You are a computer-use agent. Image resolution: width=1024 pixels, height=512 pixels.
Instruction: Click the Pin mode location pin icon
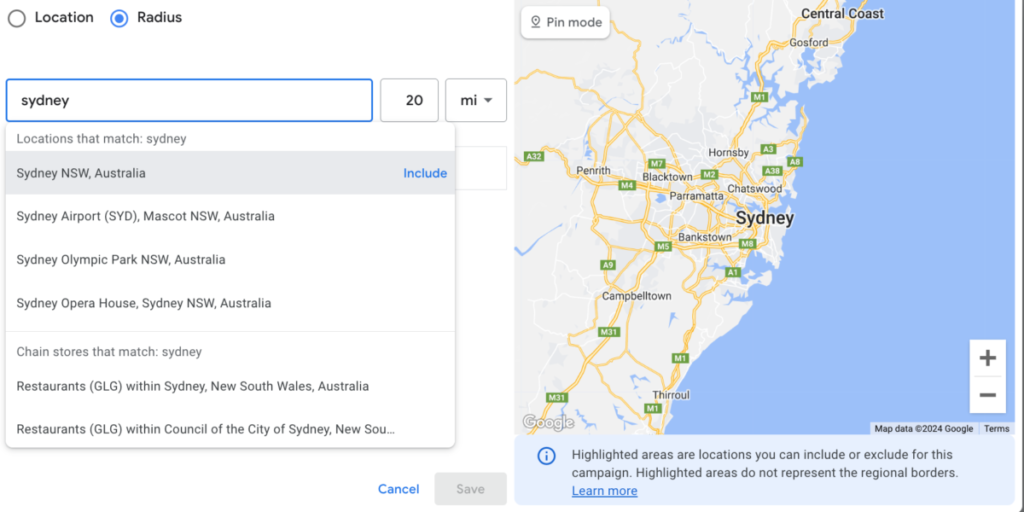(536, 22)
